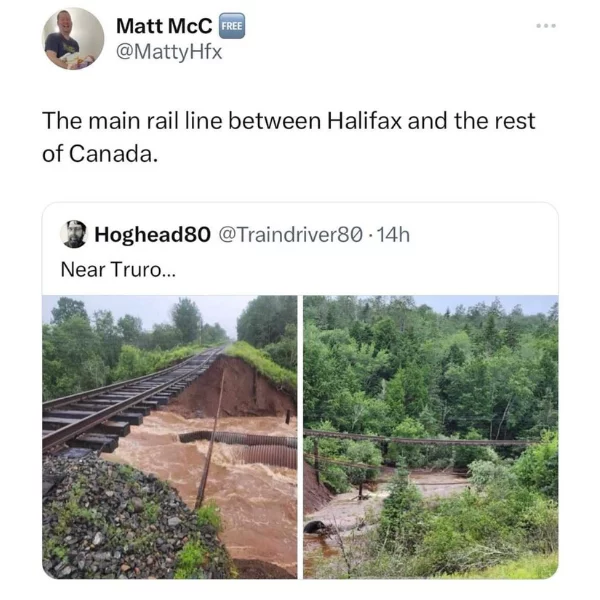600x600 pixels.
Task: Open Matt McC's profile picture
Action: [x=73, y=39]
